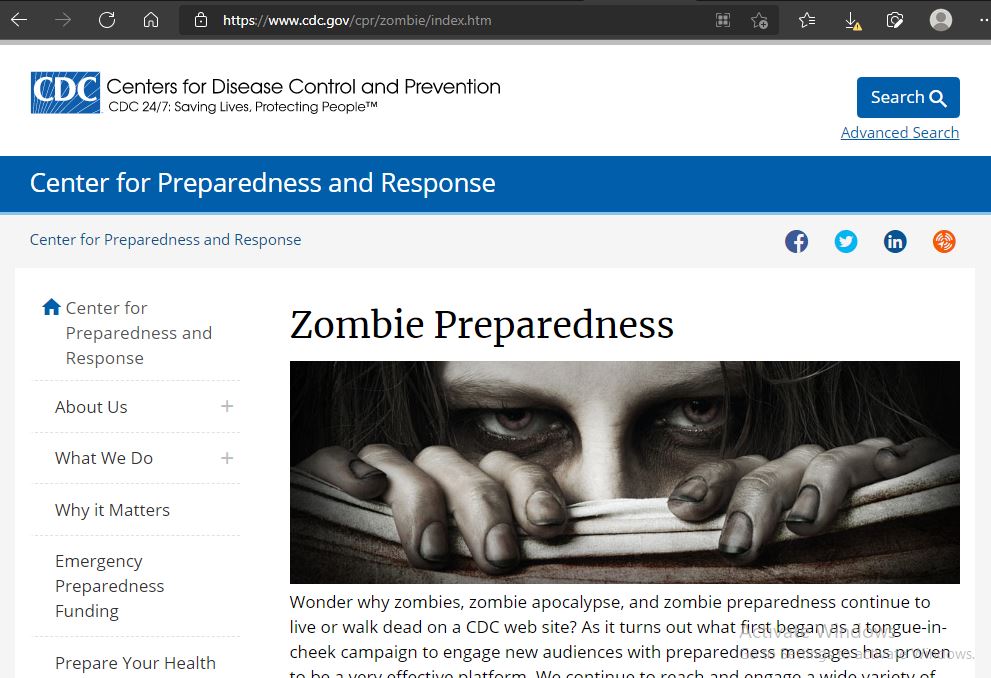991x678 pixels.
Task: Click Centers for Disease Control and Prevention title
Action: coord(303,86)
